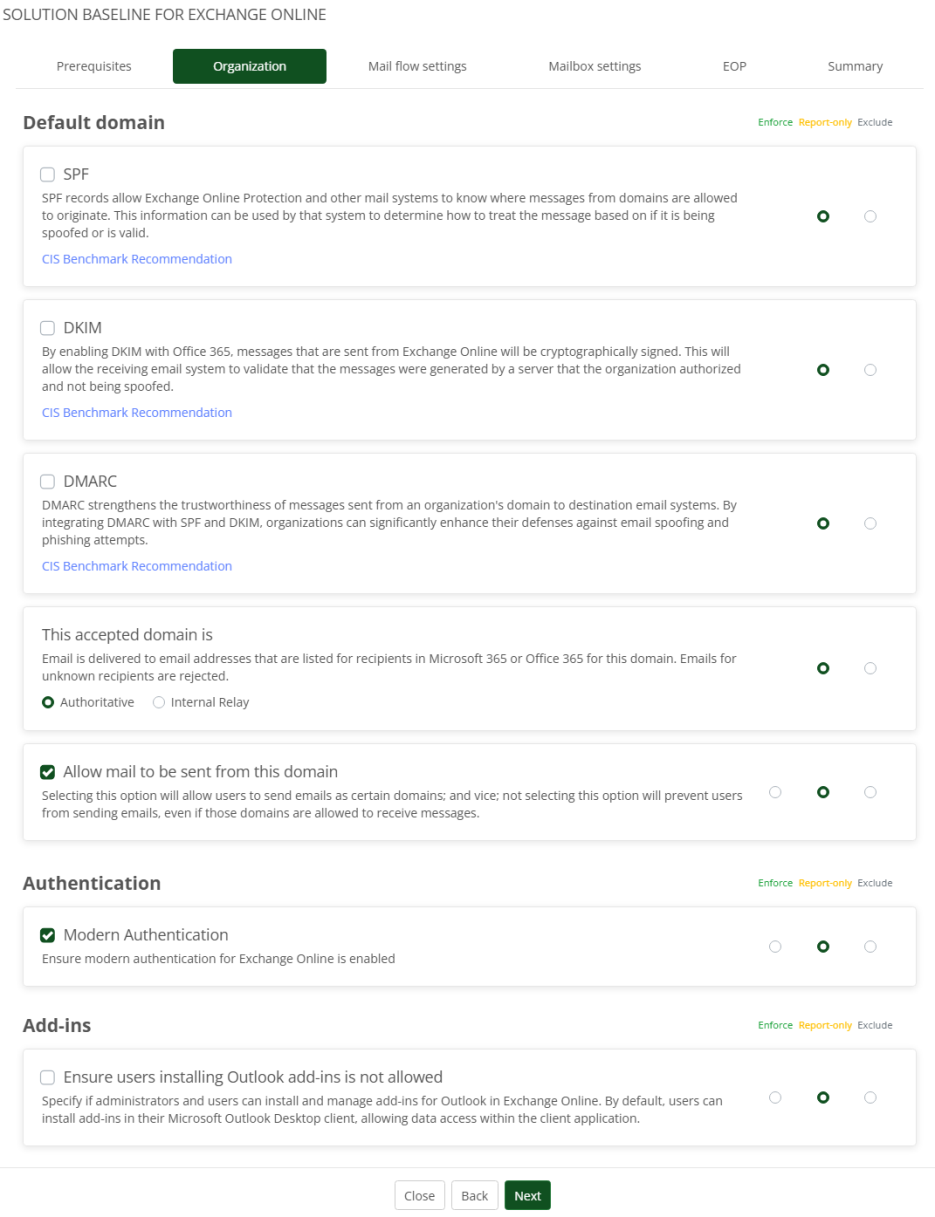Tick the DMARC checkbox
Viewport: 935px width, 1217px height.
pos(48,481)
